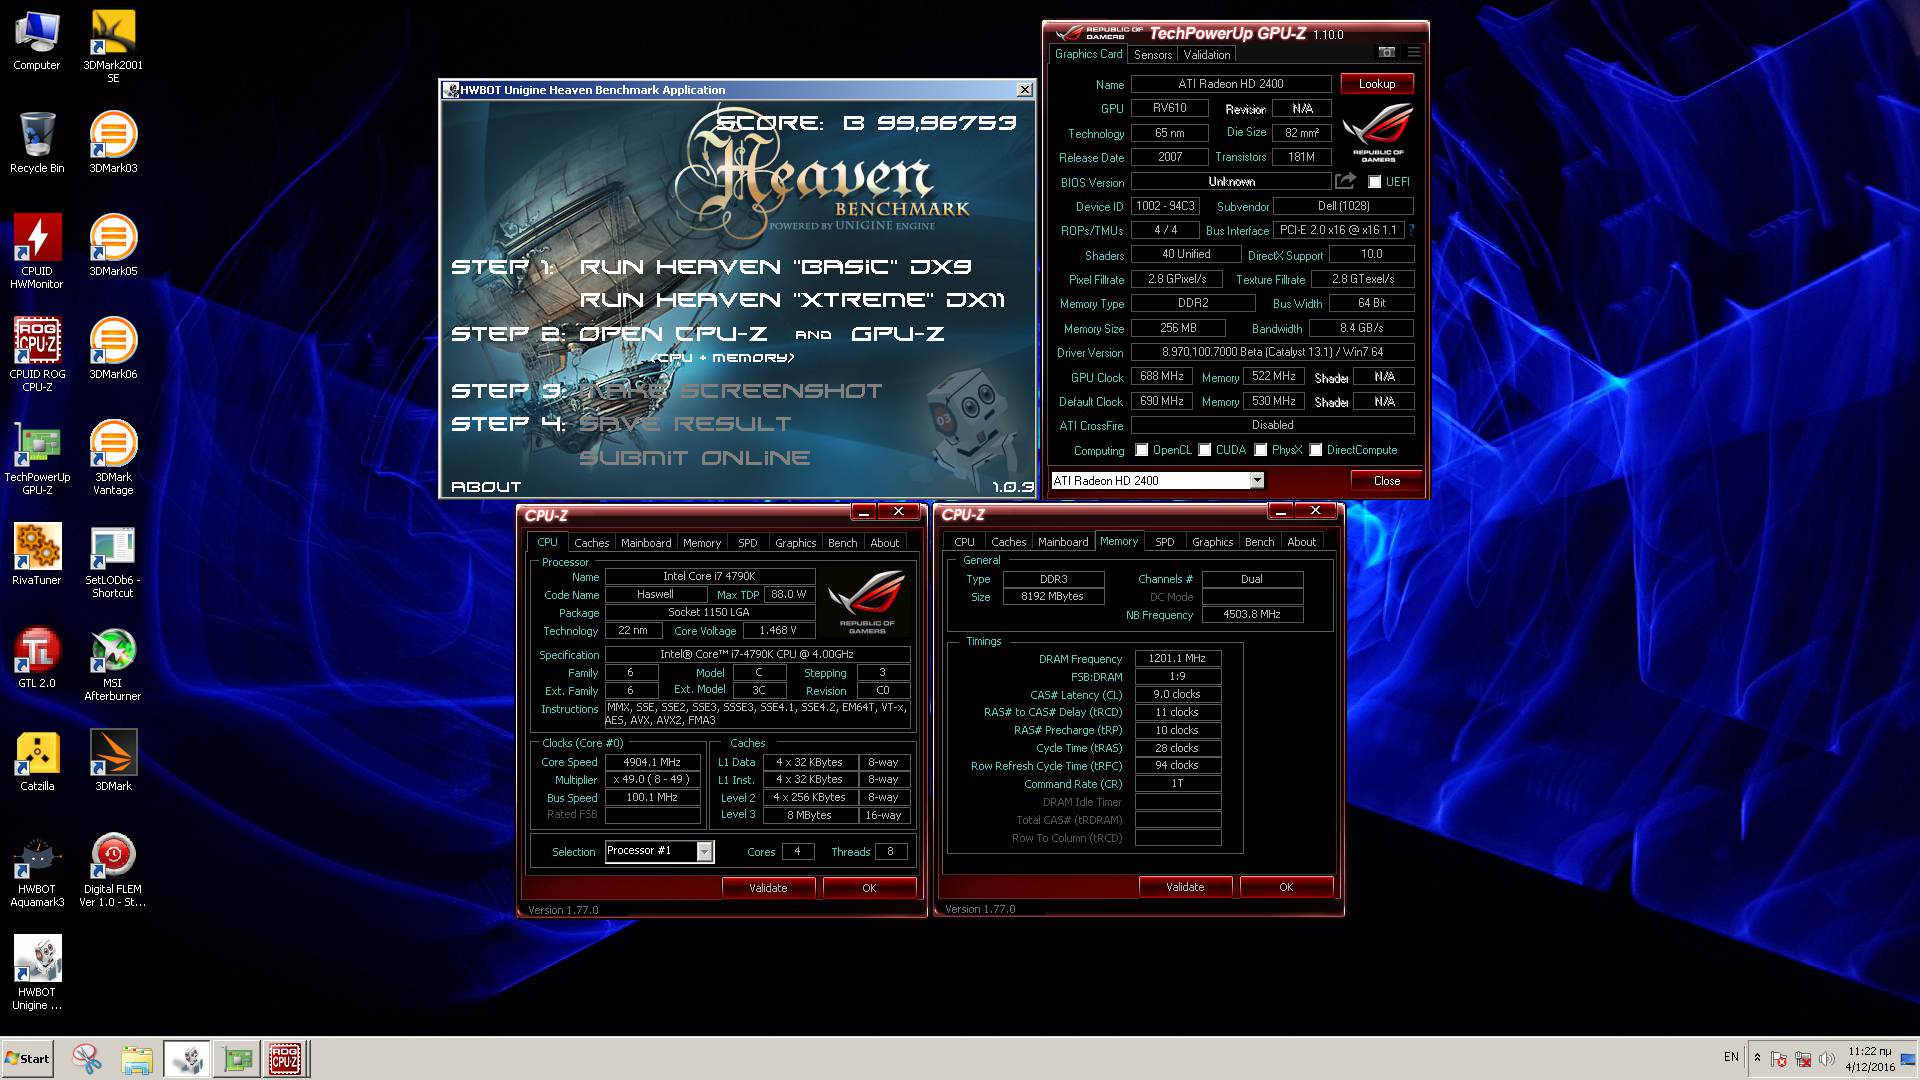Open the snipping tool taskbar icon
Screen dimensions: 1920x1080
tap(87, 1059)
